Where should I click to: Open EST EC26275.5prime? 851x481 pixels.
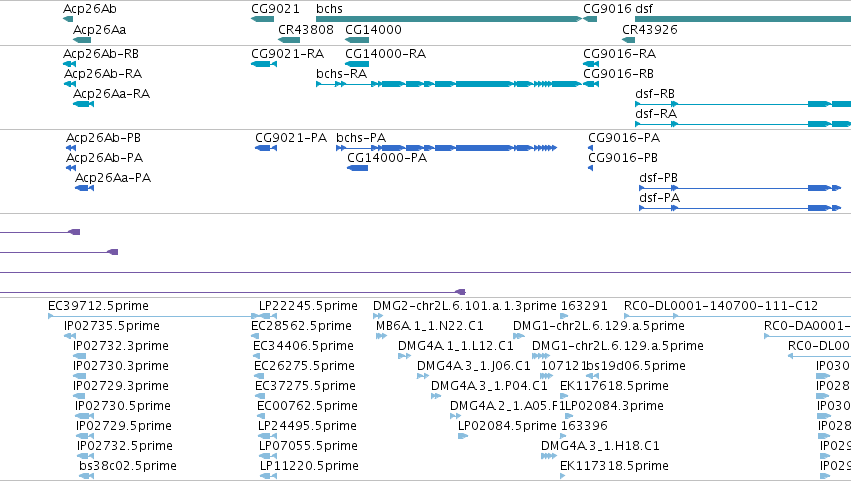click(304, 366)
